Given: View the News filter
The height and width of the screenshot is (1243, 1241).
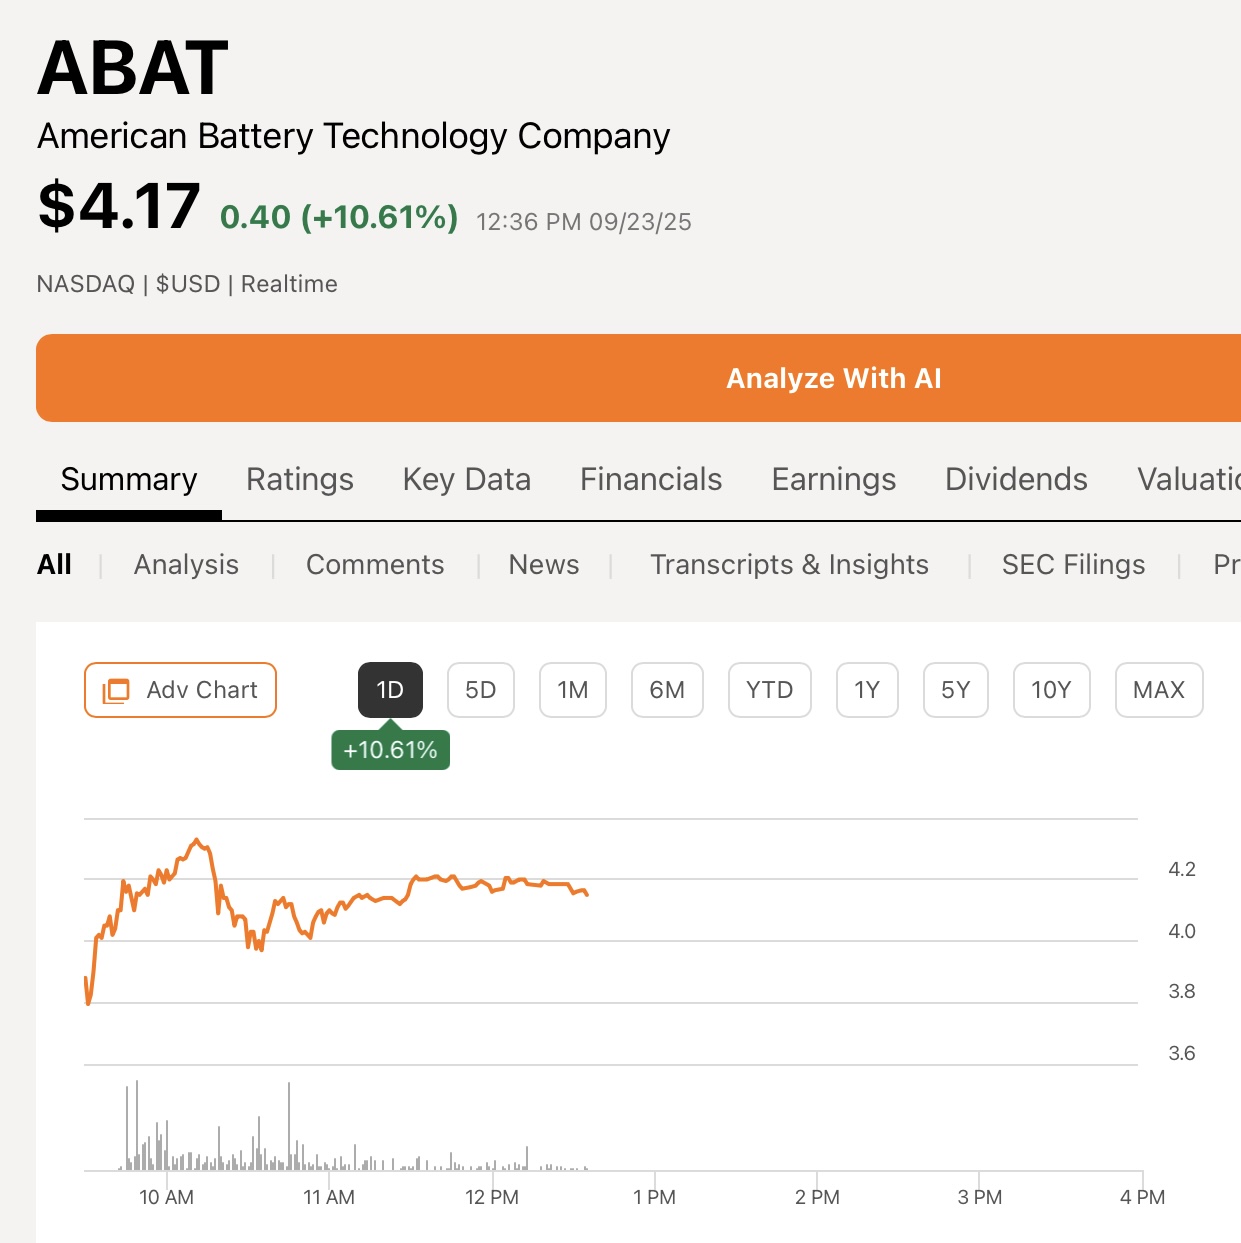Looking at the screenshot, I should 544,565.
